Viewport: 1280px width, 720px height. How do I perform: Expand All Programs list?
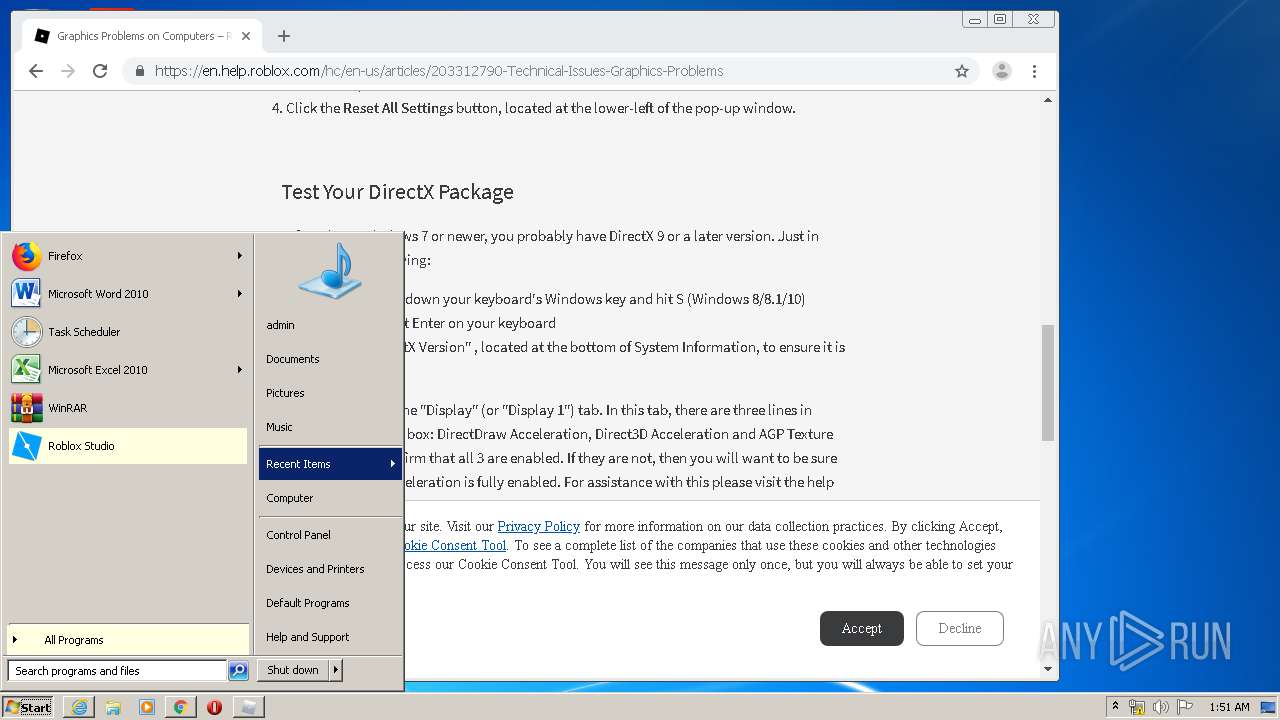point(128,640)
